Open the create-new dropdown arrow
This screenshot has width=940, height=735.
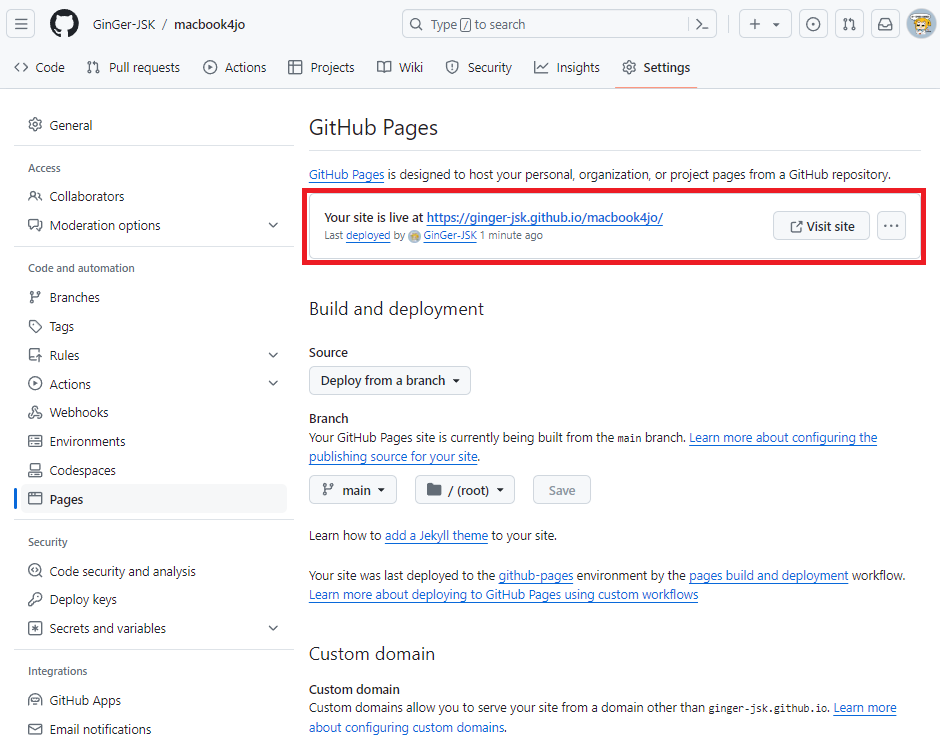776,25
